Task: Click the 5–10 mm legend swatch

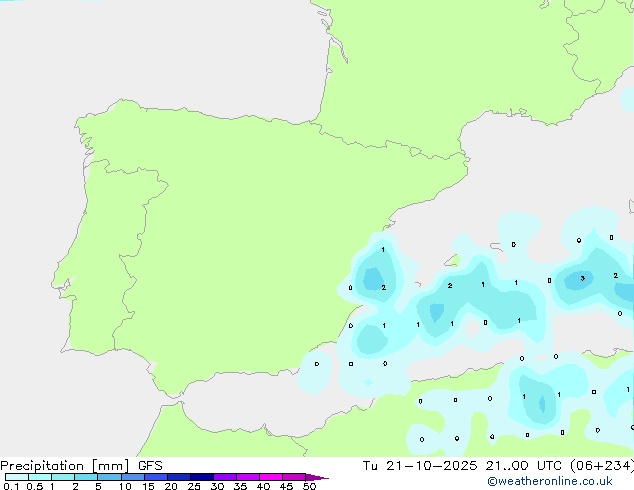Action: click(x=109, y=477)
